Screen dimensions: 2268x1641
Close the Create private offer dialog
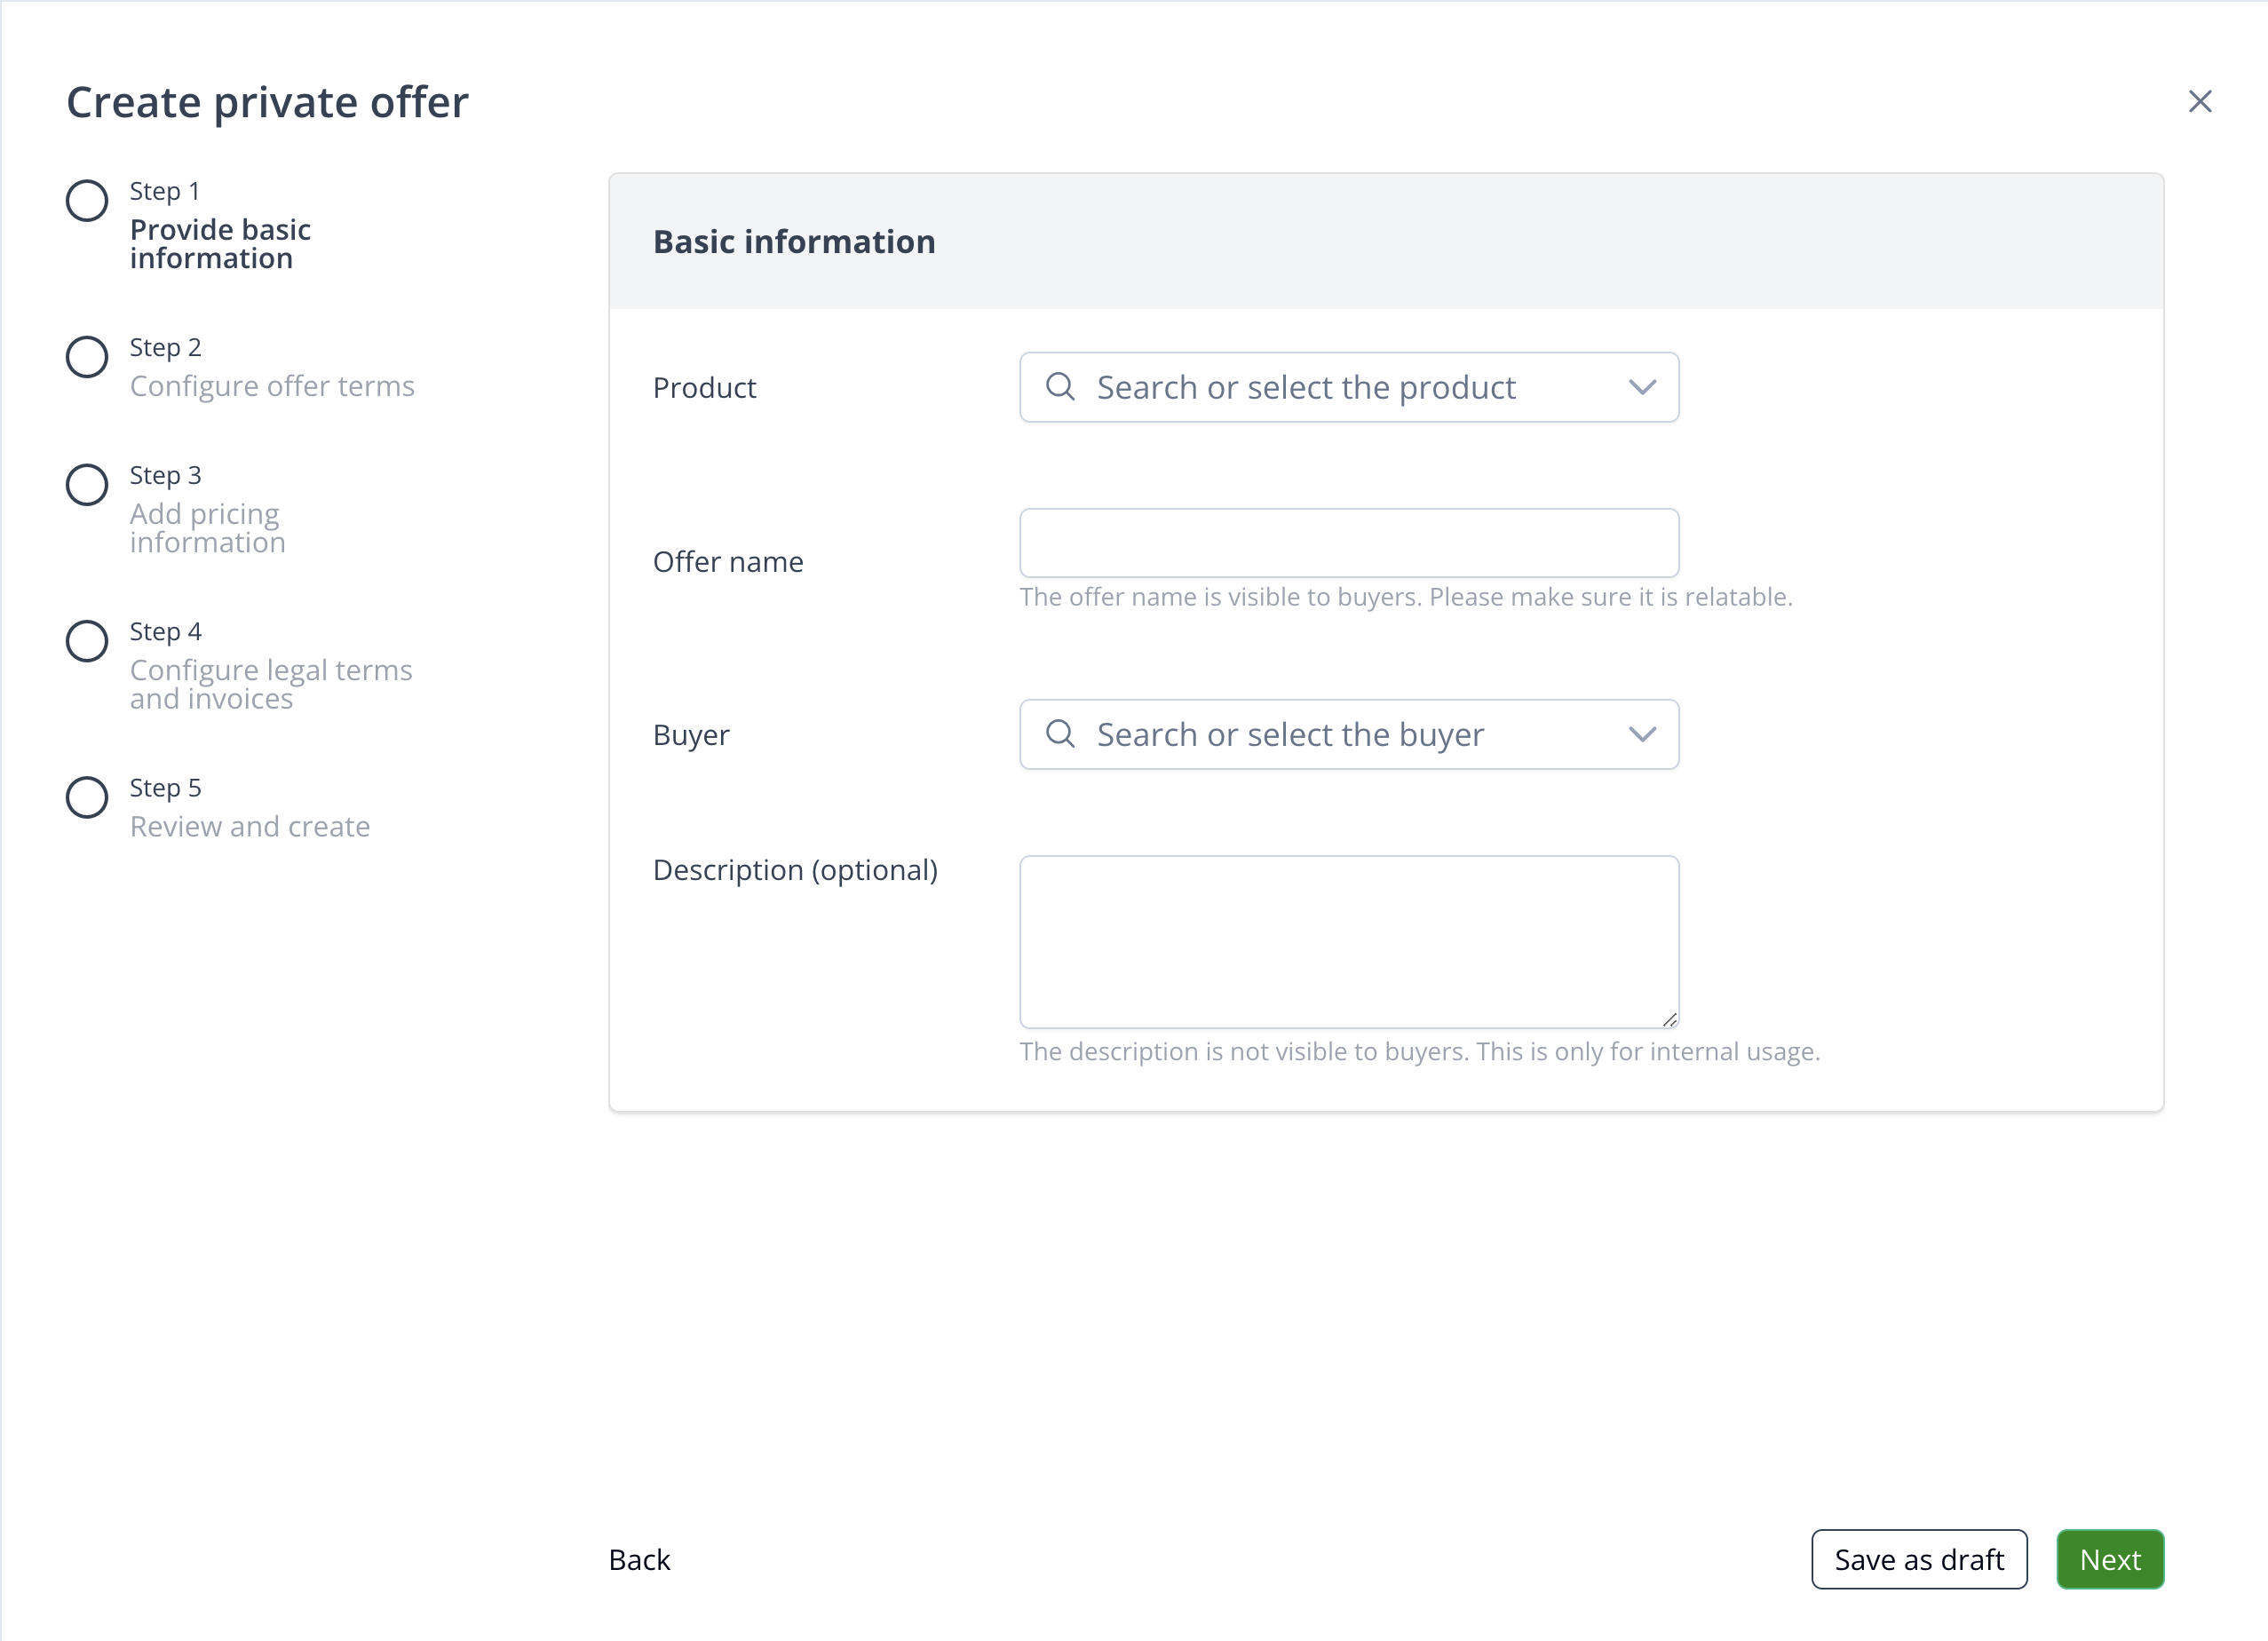pyautogui.click(x=2199, y=101)
